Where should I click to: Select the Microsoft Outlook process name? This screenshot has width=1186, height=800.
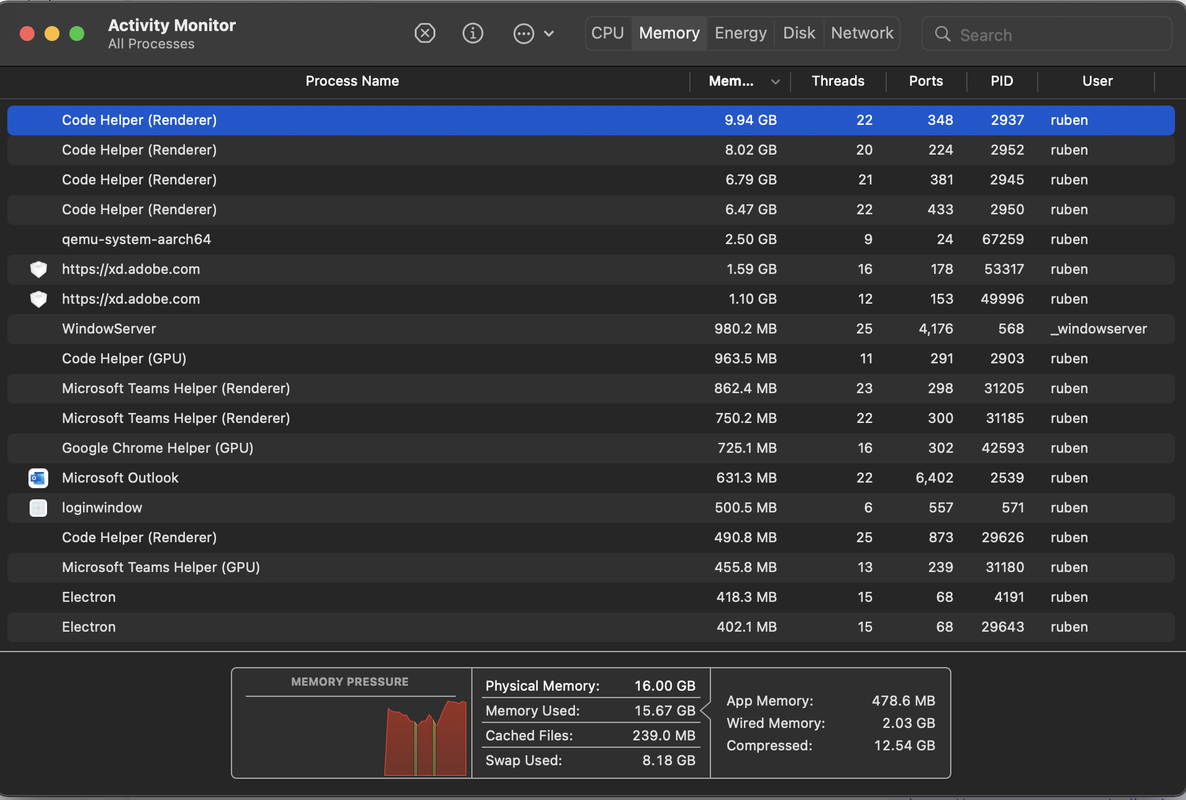coord(120,478)
